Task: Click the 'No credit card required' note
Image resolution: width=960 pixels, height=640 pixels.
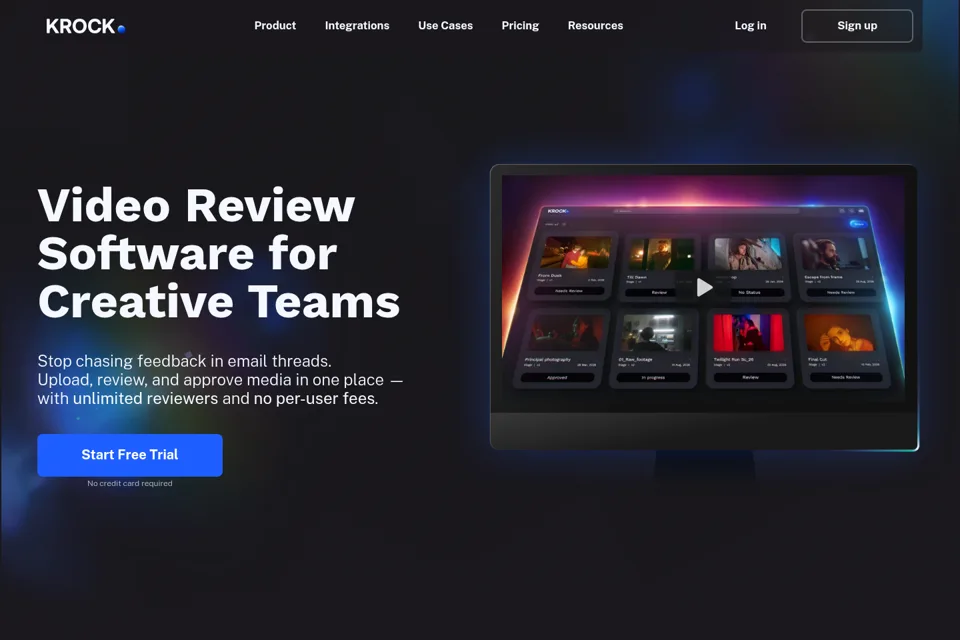Action: (x=130, y=483)
